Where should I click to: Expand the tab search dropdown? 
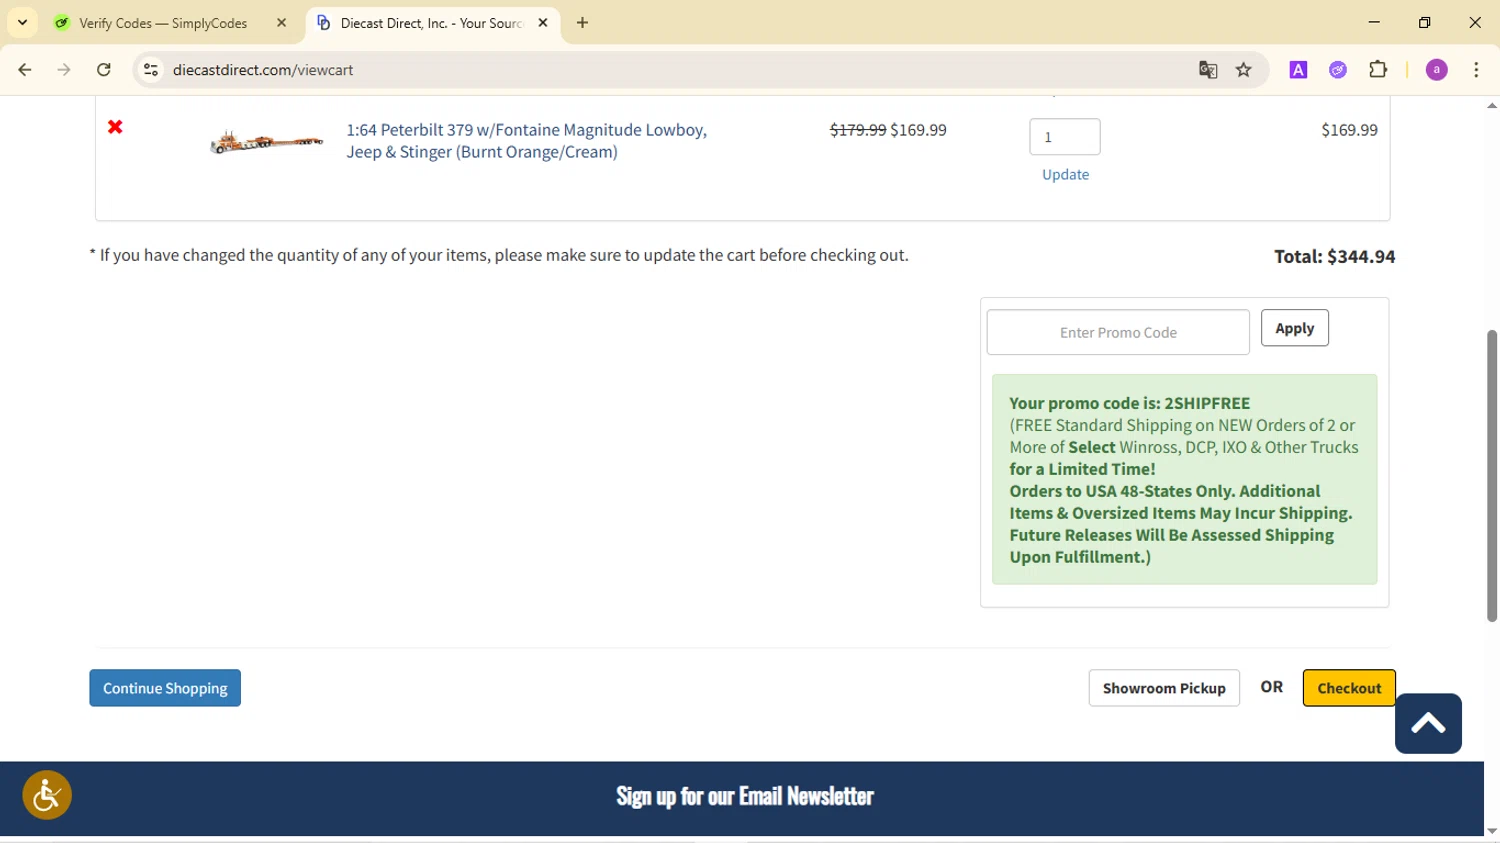click(x=22, y=23)
